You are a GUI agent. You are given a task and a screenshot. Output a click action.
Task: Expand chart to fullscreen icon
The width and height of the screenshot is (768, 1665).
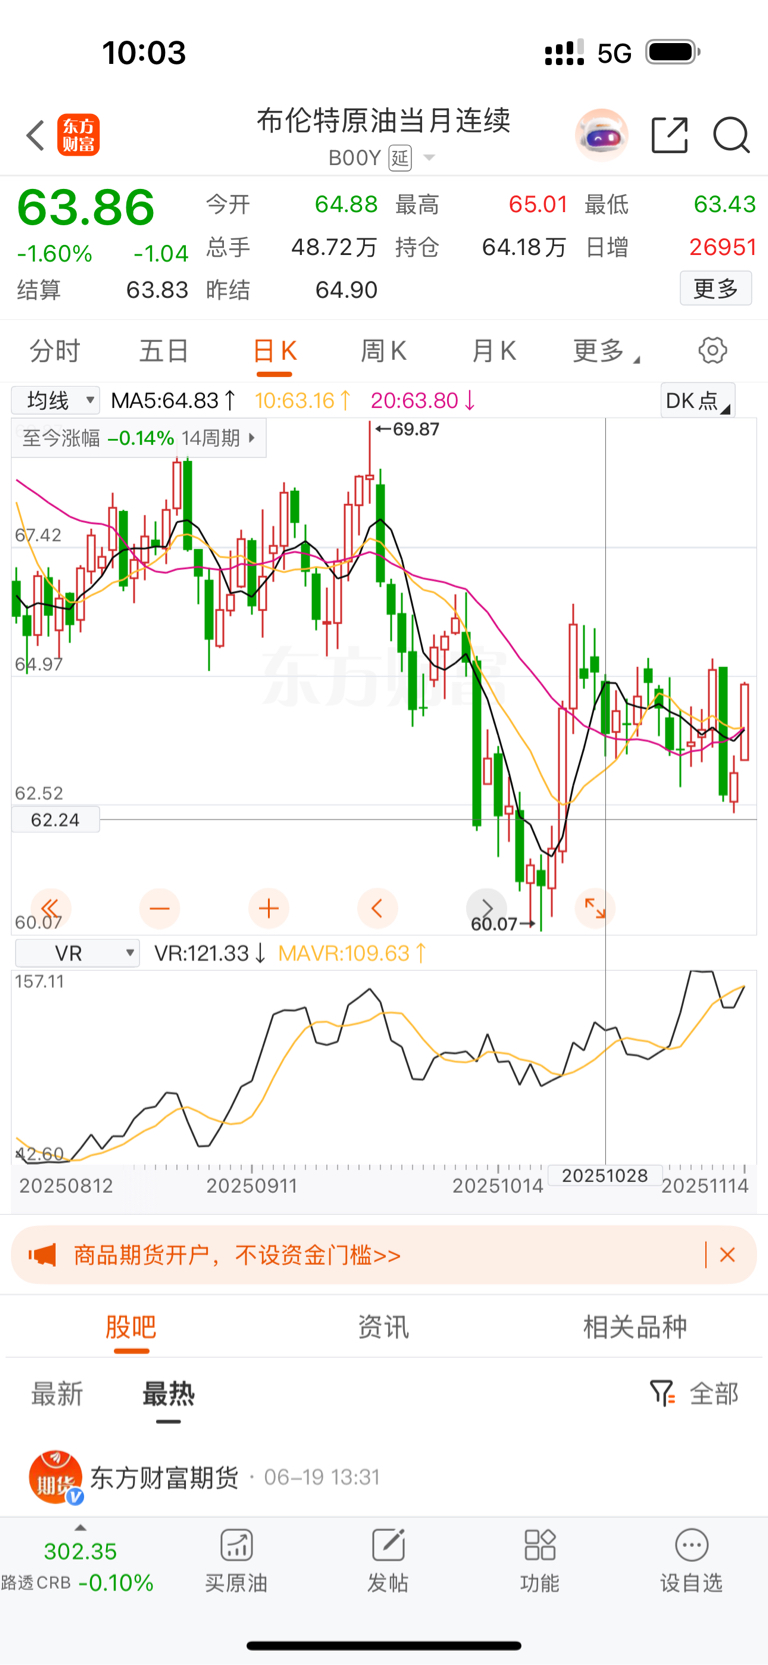[595, 908]
